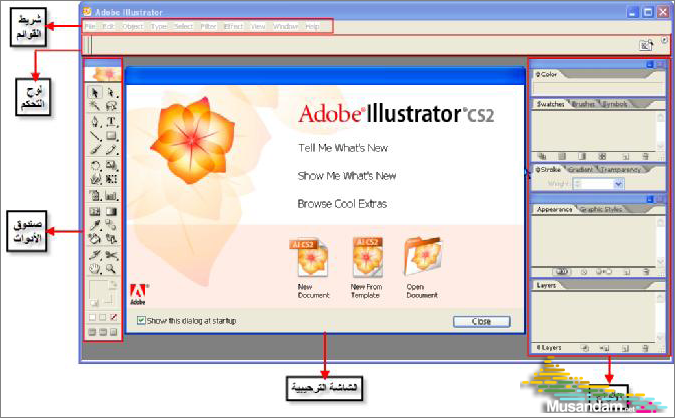Open the Object menu
This screenshot has width=675, height=418.
pos(133,26)
